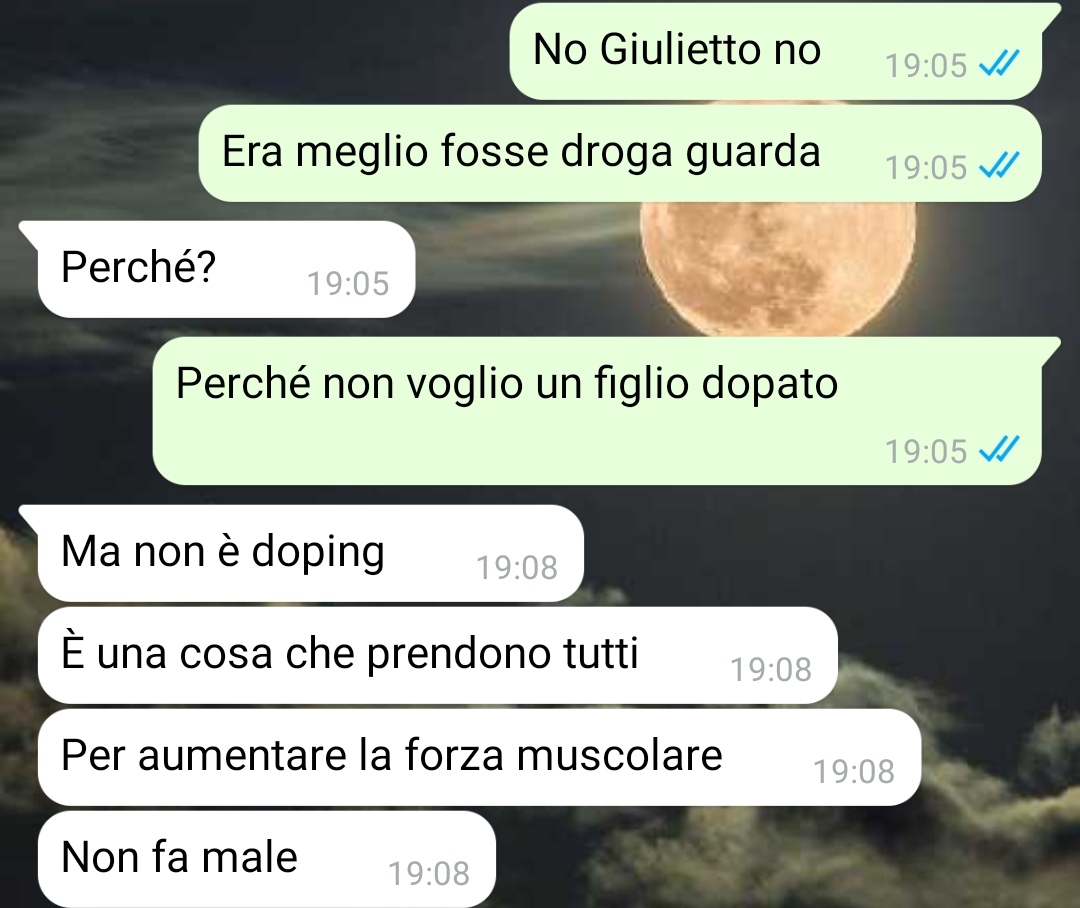
Task: Tap 'Per aumentare la forza muscolare' message
Action: [479, 757]
